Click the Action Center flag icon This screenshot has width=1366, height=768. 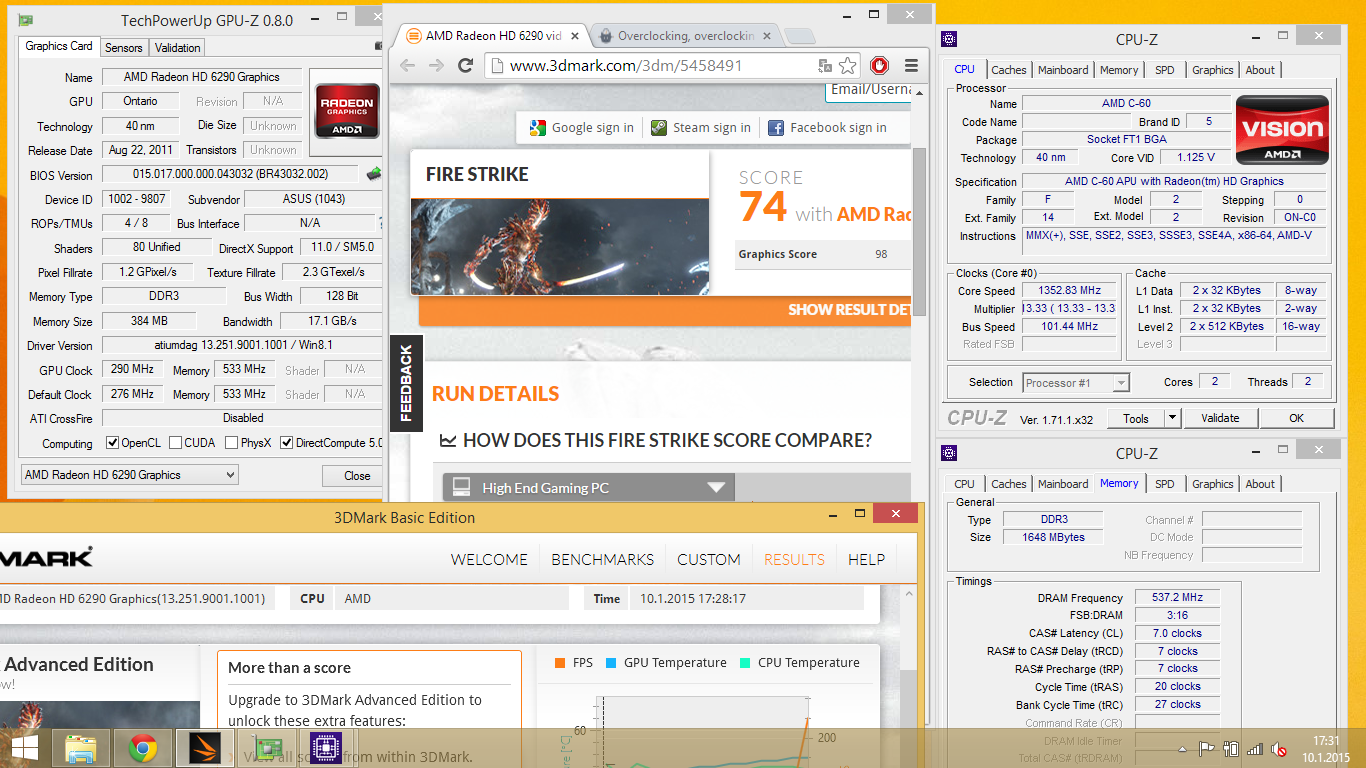[x=1207, y=749]
